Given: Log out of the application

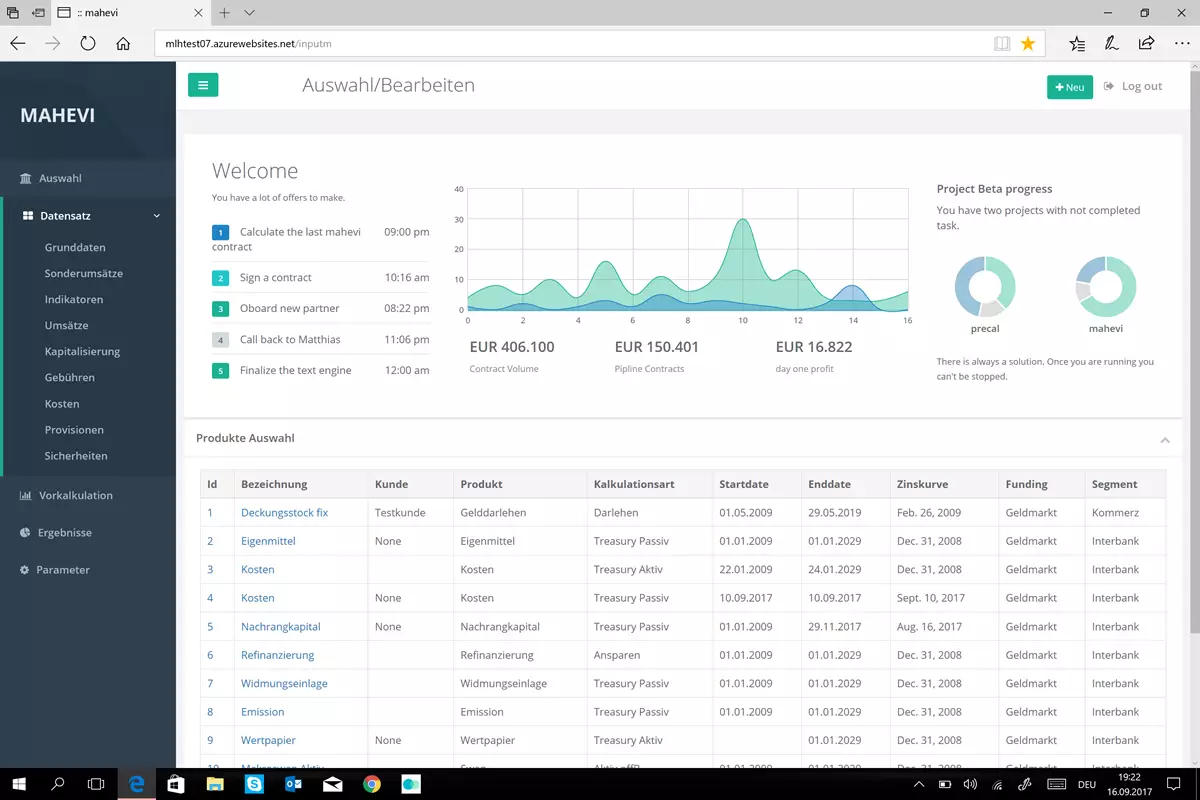Looking at the screenshot, I should (1133, 86).
